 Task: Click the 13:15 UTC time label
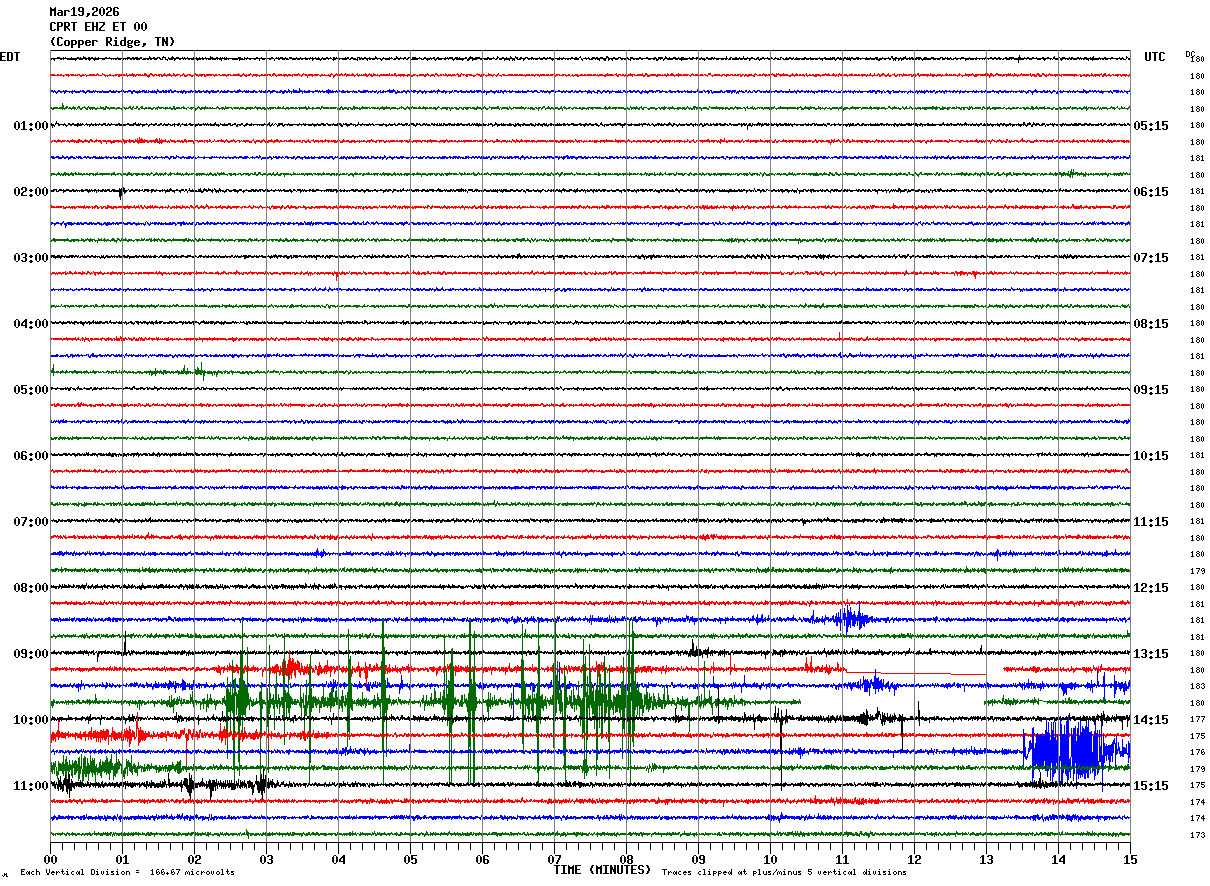[1151, 654]
